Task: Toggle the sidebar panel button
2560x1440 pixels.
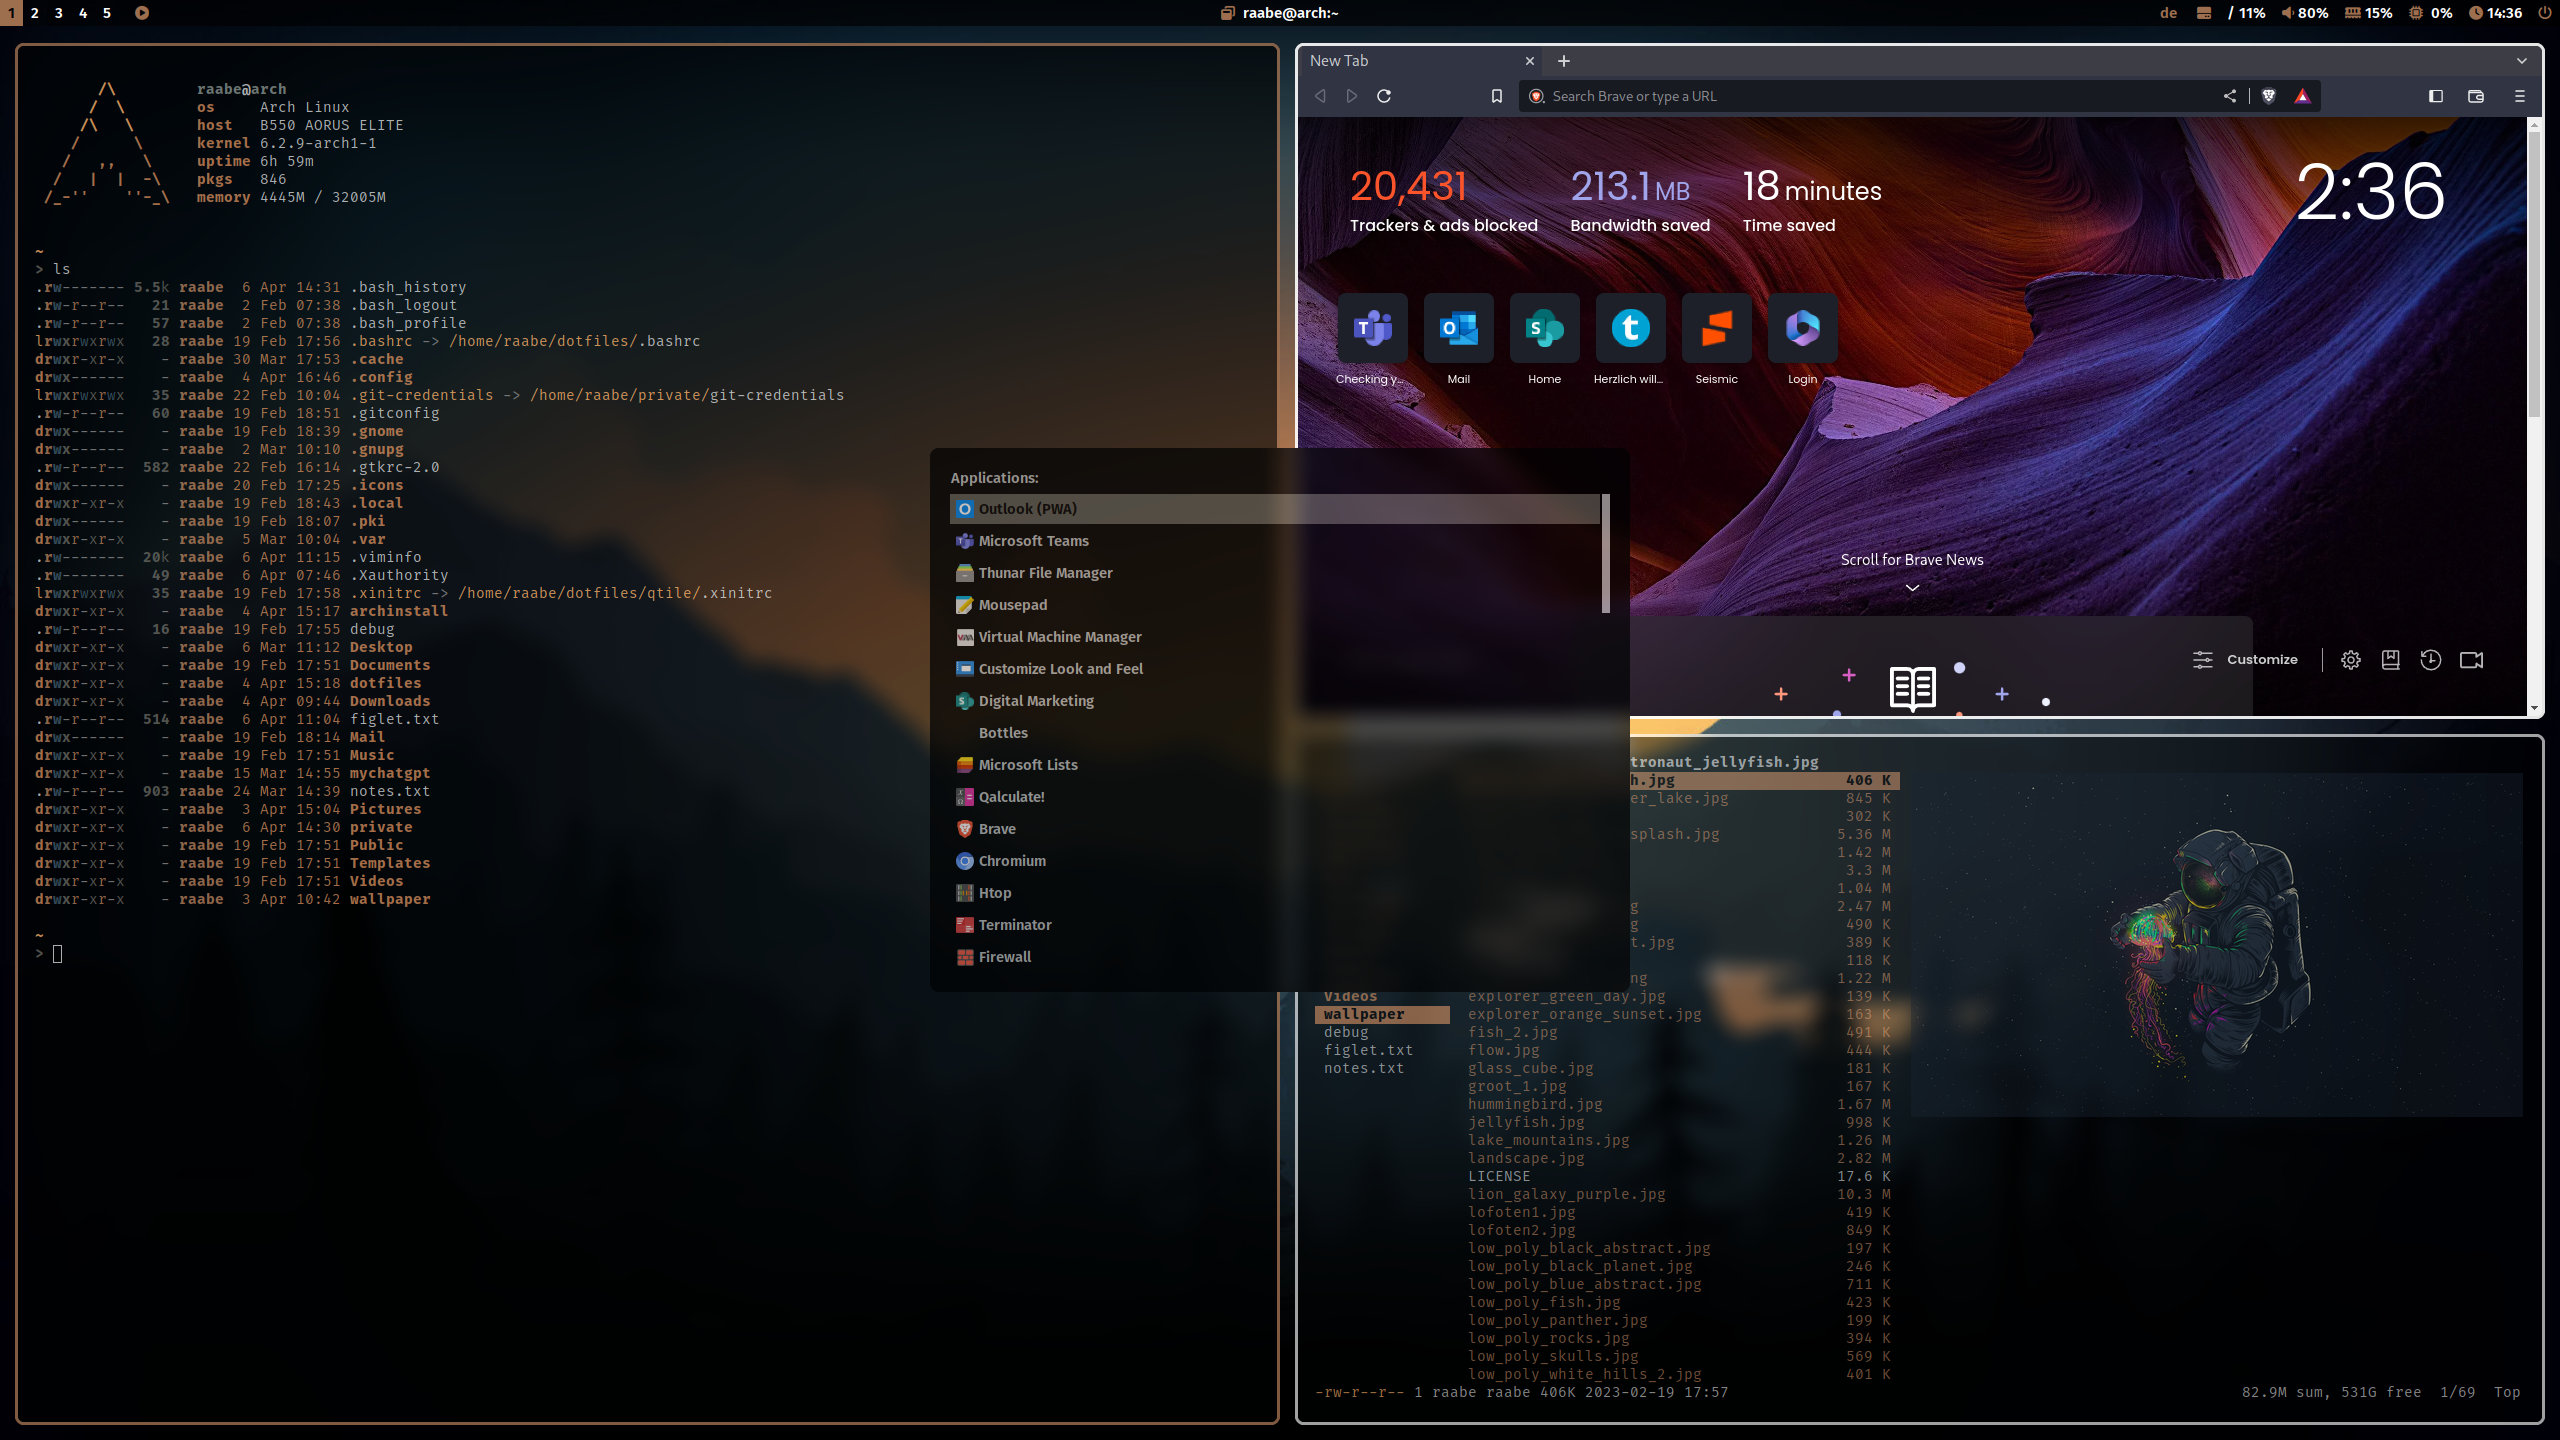Action: [x=2436, y=96]
